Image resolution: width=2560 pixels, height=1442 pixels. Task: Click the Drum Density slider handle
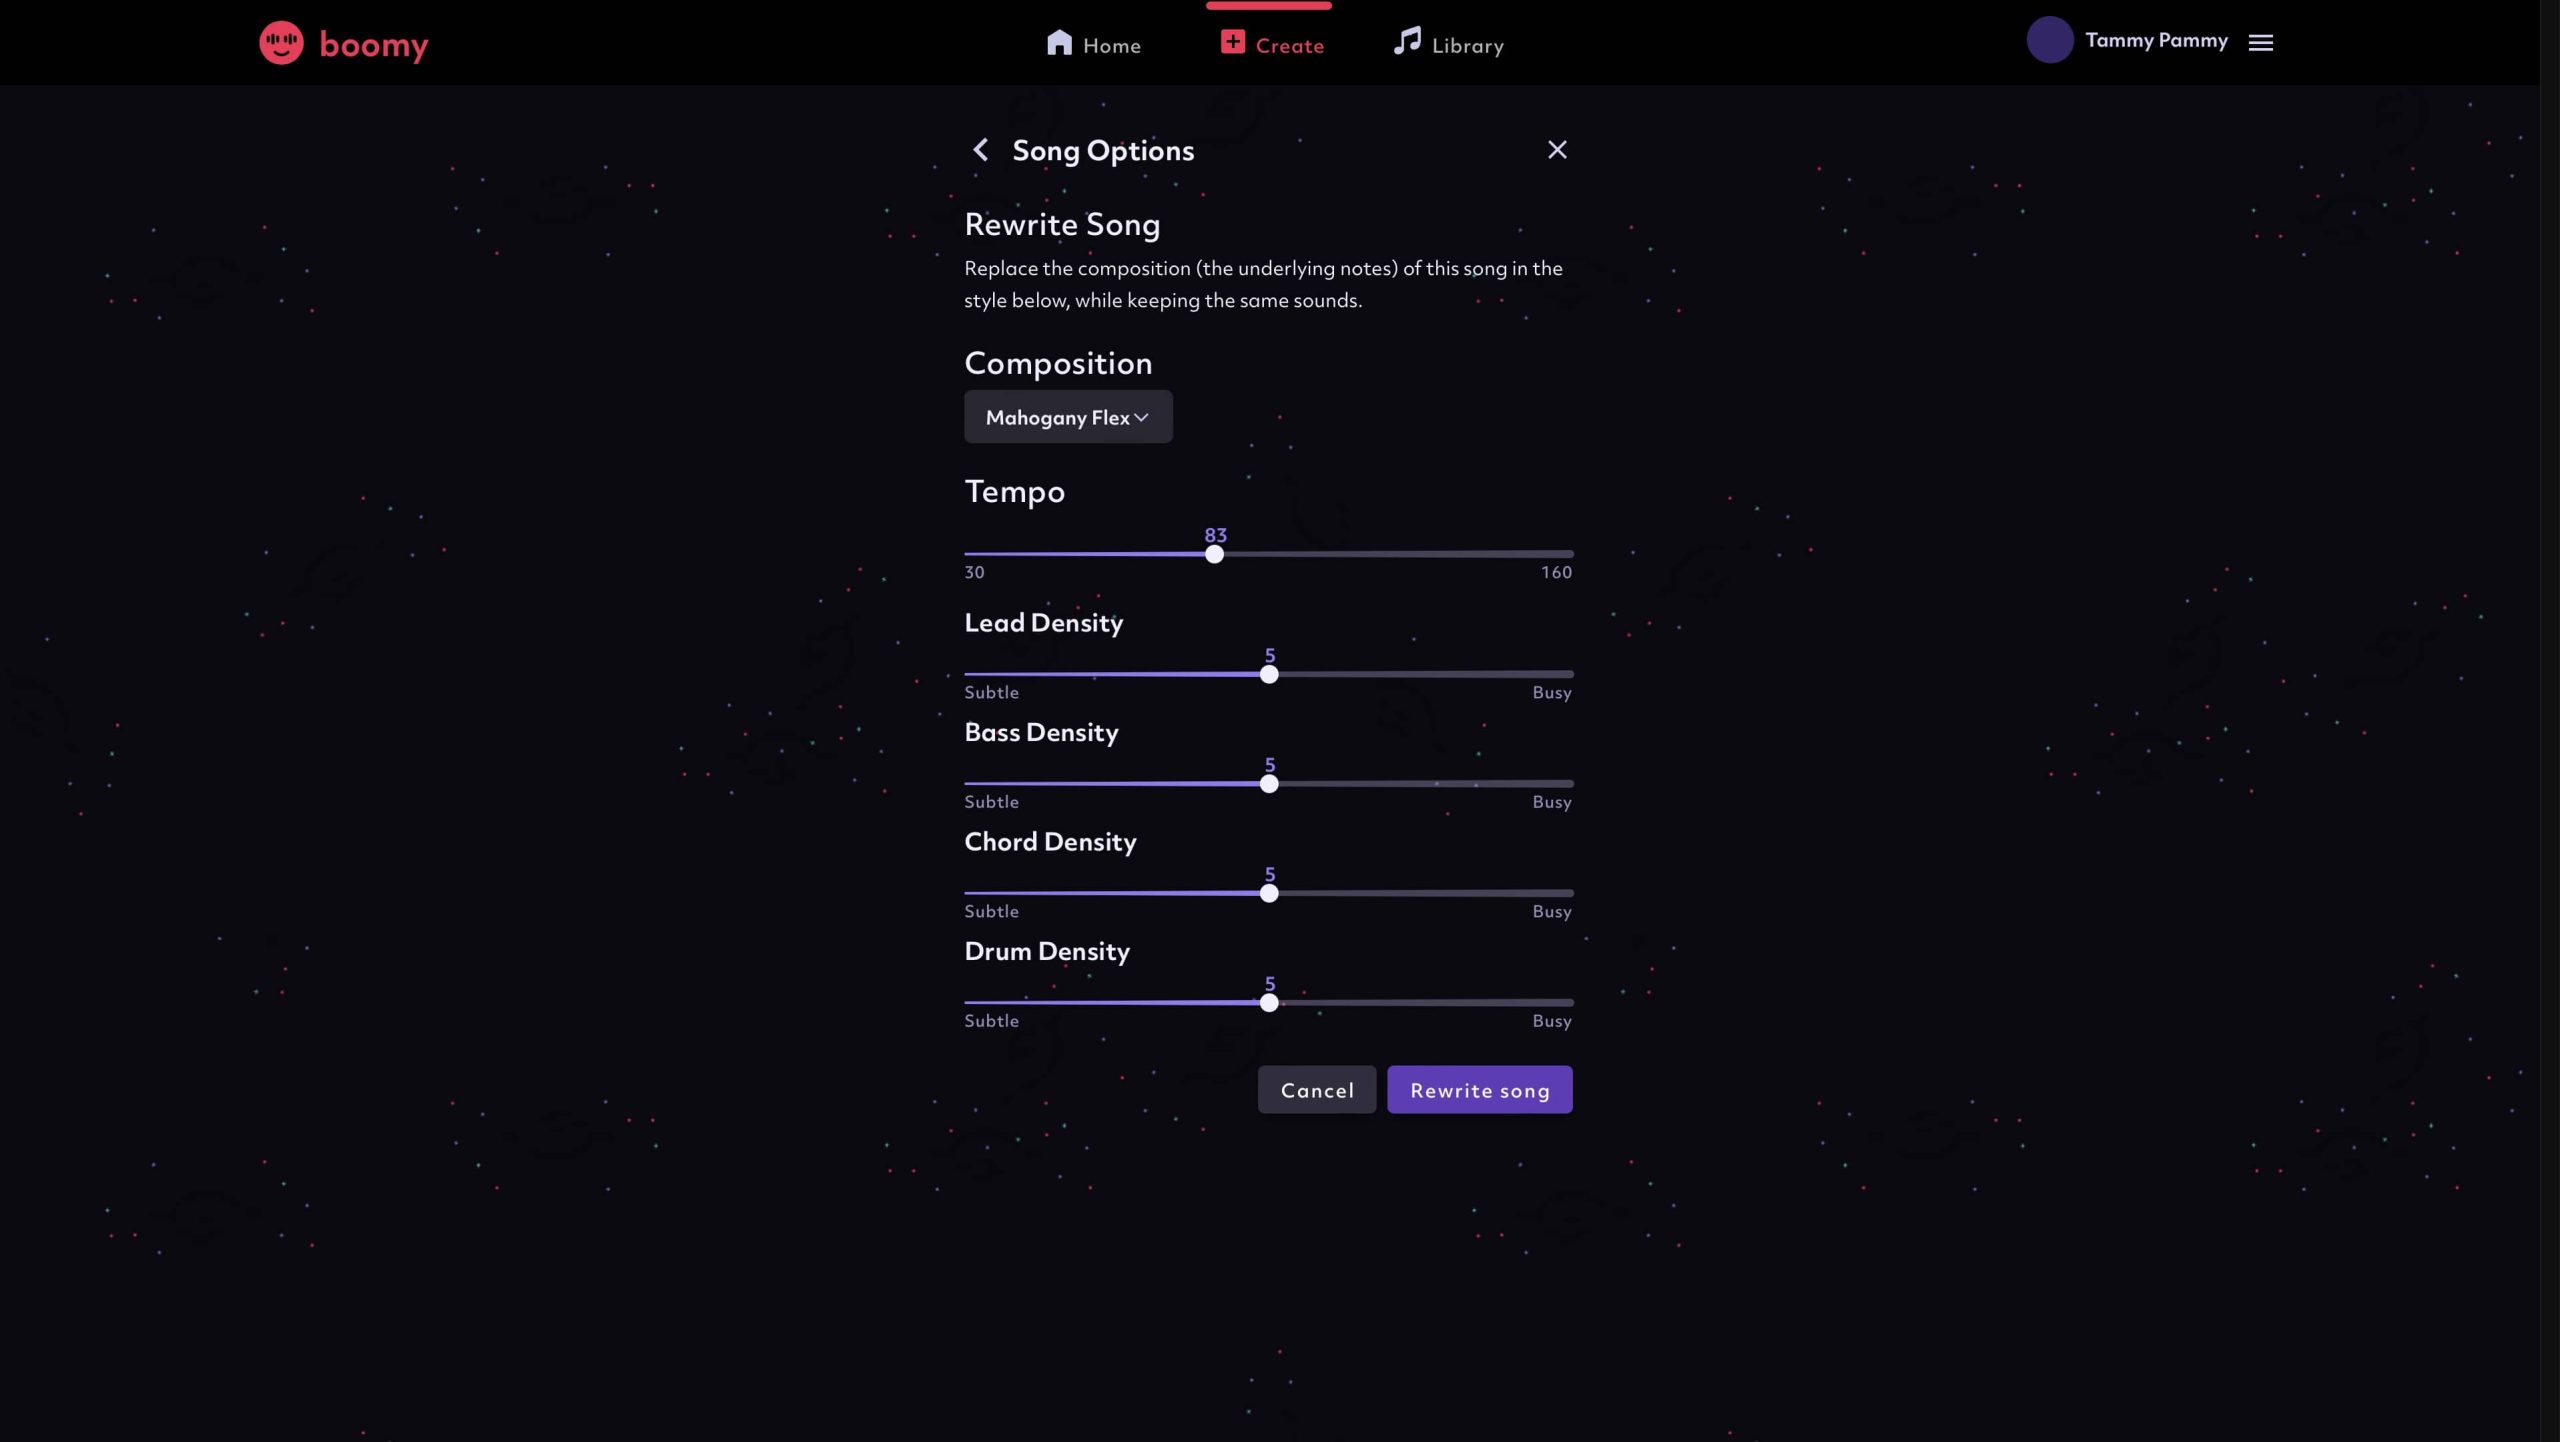(x=1269, y=1002)
